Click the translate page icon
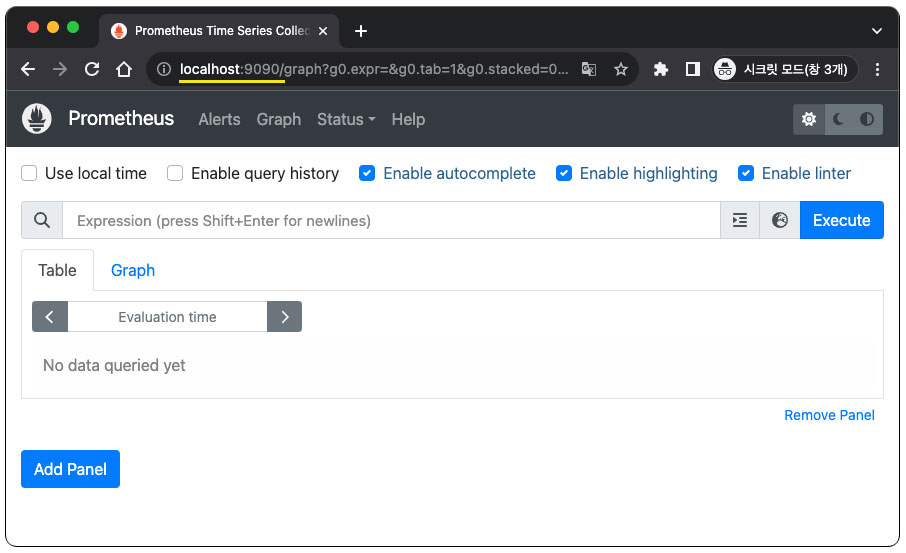Screen dimensions: 906x553 [x=589, y=69]
